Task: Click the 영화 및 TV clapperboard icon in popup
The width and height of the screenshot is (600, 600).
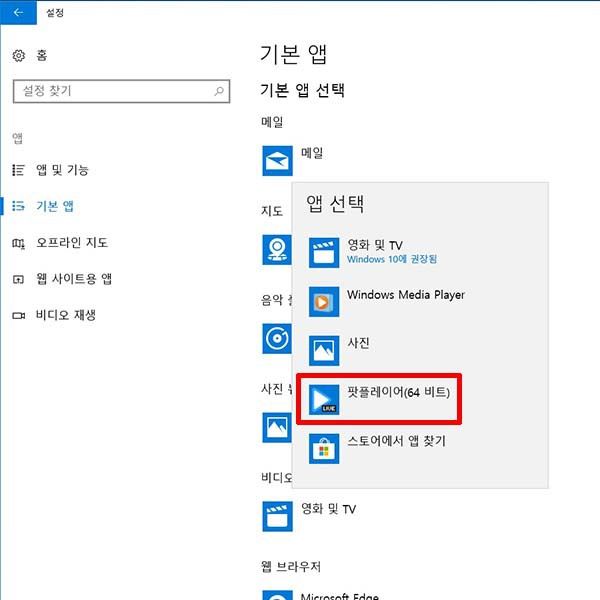Action: pyautogui.click(x=324, y=253)
